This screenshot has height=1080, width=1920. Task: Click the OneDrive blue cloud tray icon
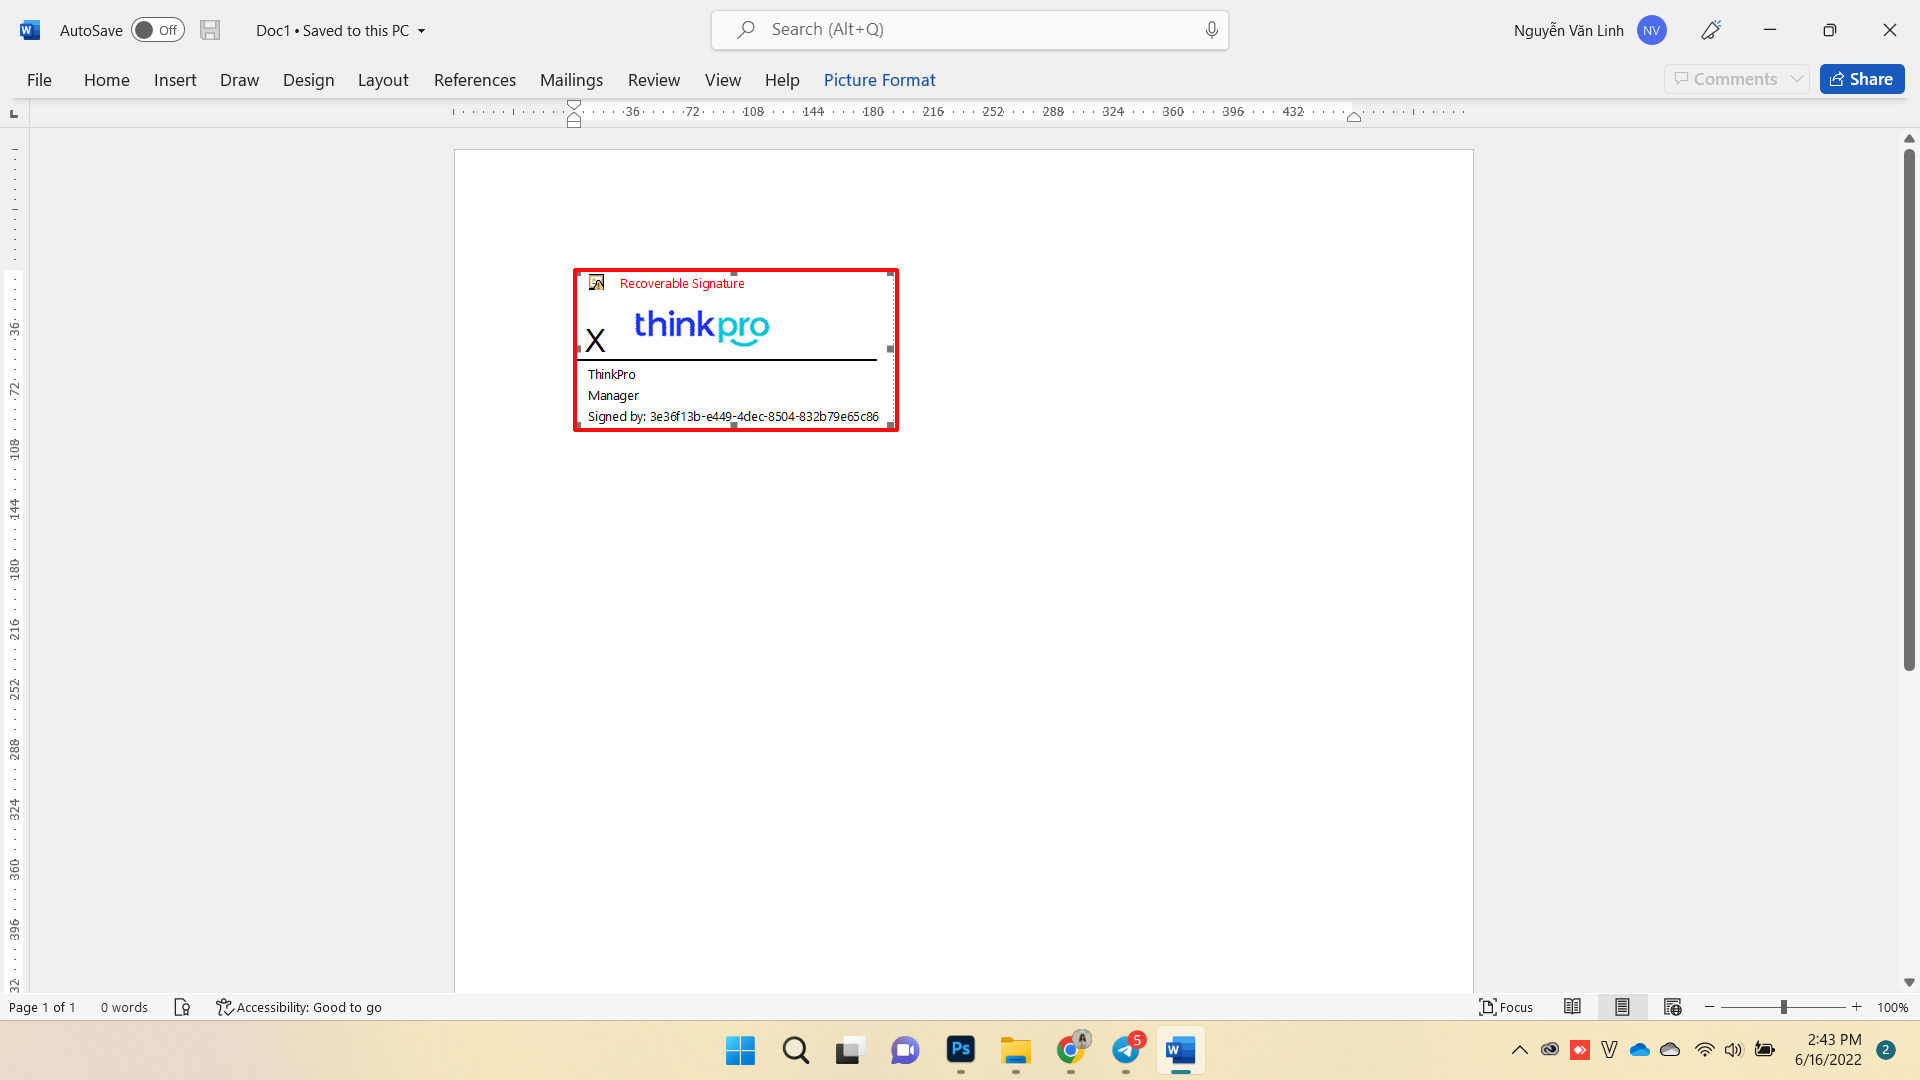pyautogui.click(x=1640, y=1050)
